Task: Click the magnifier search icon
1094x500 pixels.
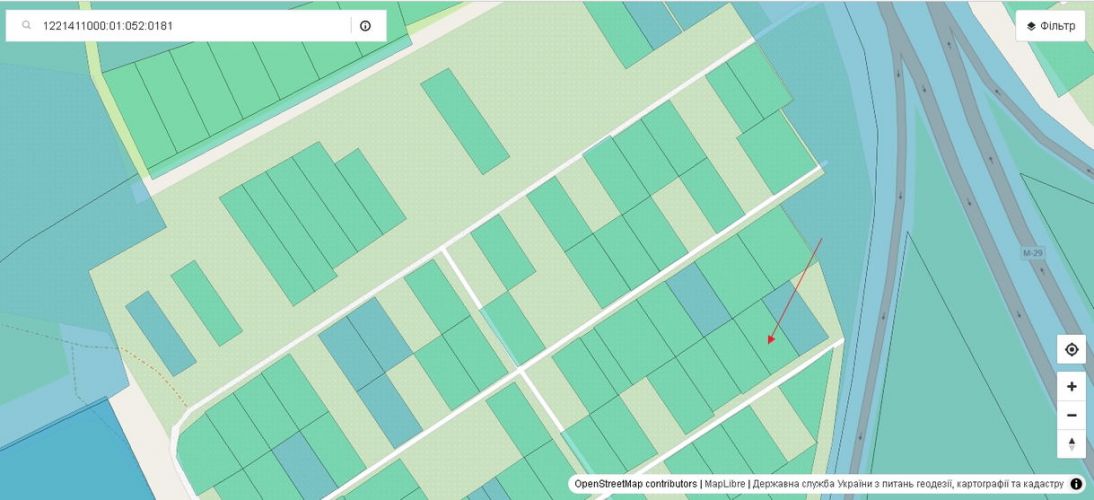Action: point(27,26)
